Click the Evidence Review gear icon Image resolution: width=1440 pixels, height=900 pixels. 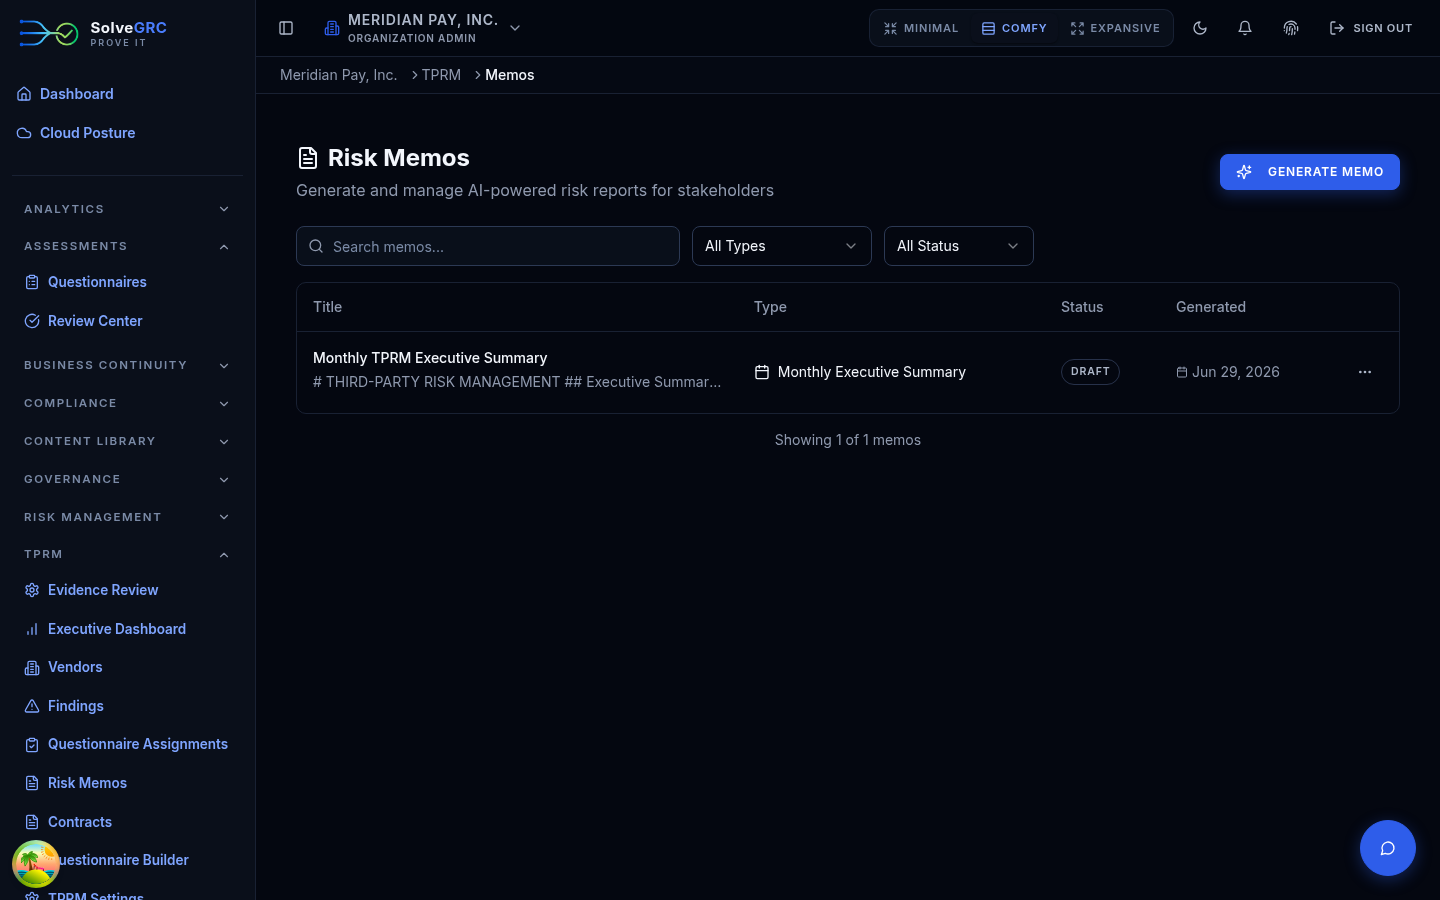pos(32,590)
